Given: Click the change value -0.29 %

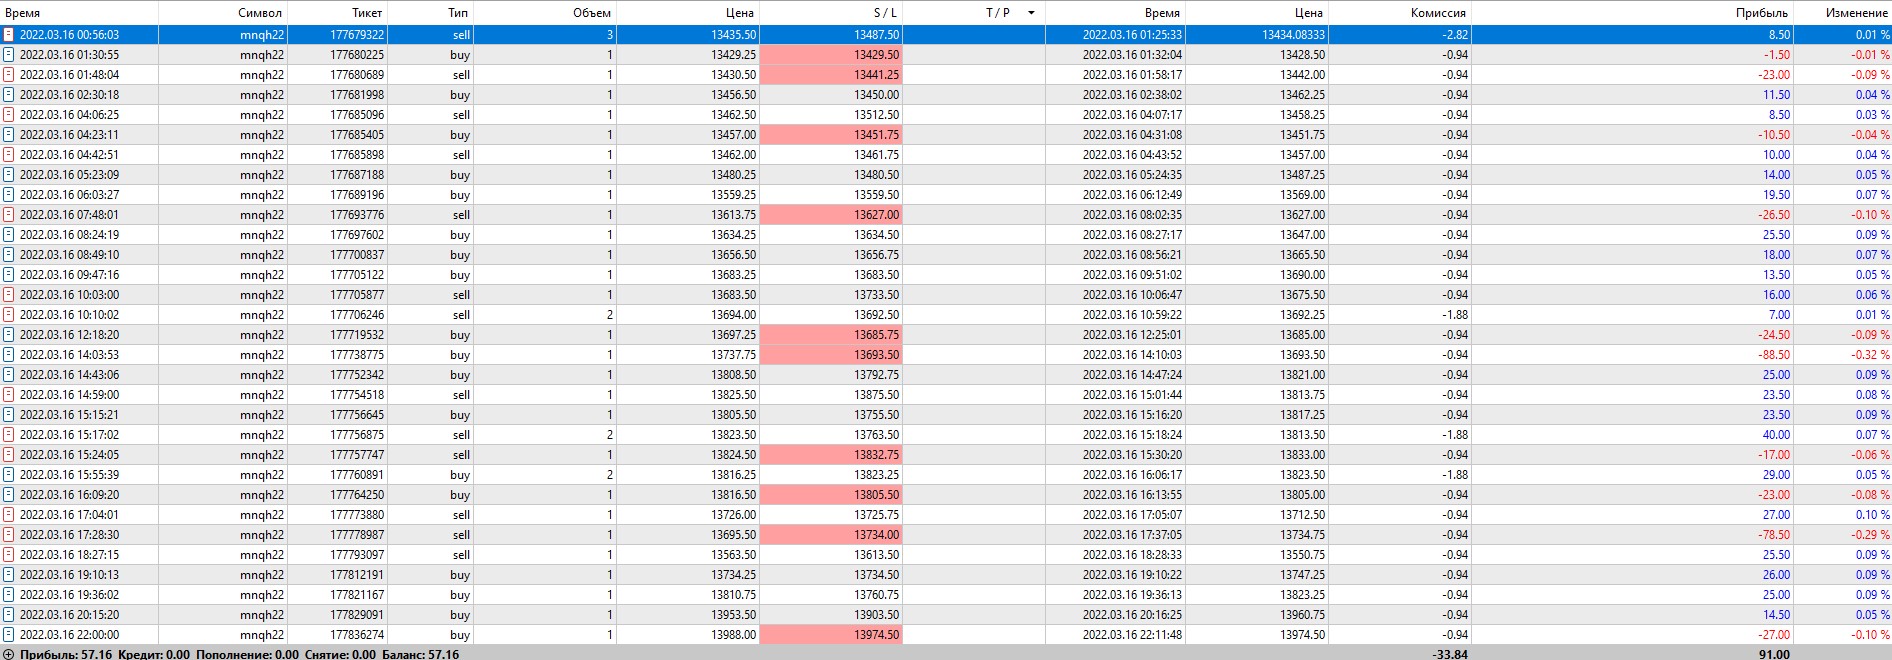Looking at the screenshot, I should coord(1870,535).
